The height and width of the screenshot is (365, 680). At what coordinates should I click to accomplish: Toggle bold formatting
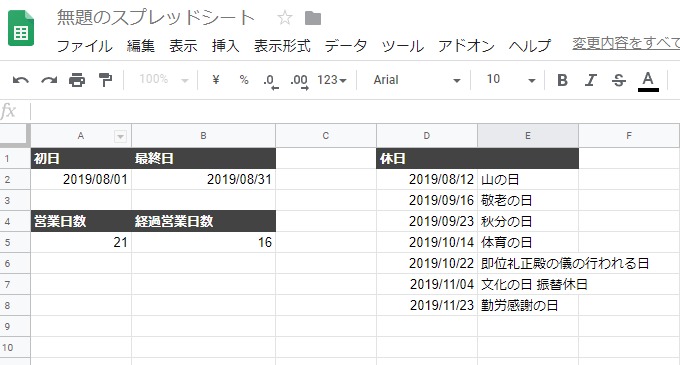pyautogui.click(x=562, y=80)
